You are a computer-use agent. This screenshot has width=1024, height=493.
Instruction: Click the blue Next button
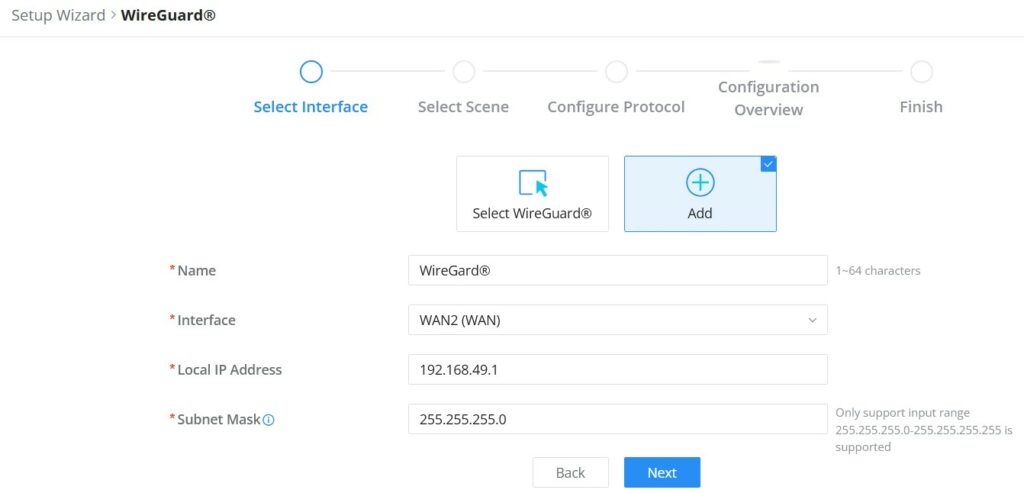[662, 473]
